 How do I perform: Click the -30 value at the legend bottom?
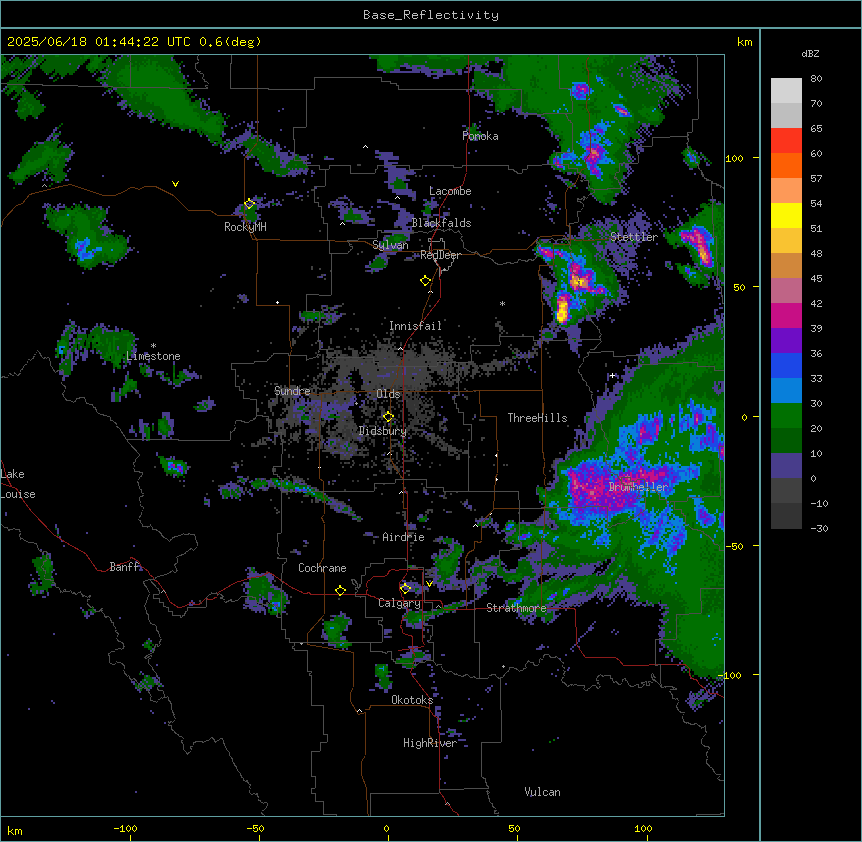pyautogui.click(x=819, y=528)
